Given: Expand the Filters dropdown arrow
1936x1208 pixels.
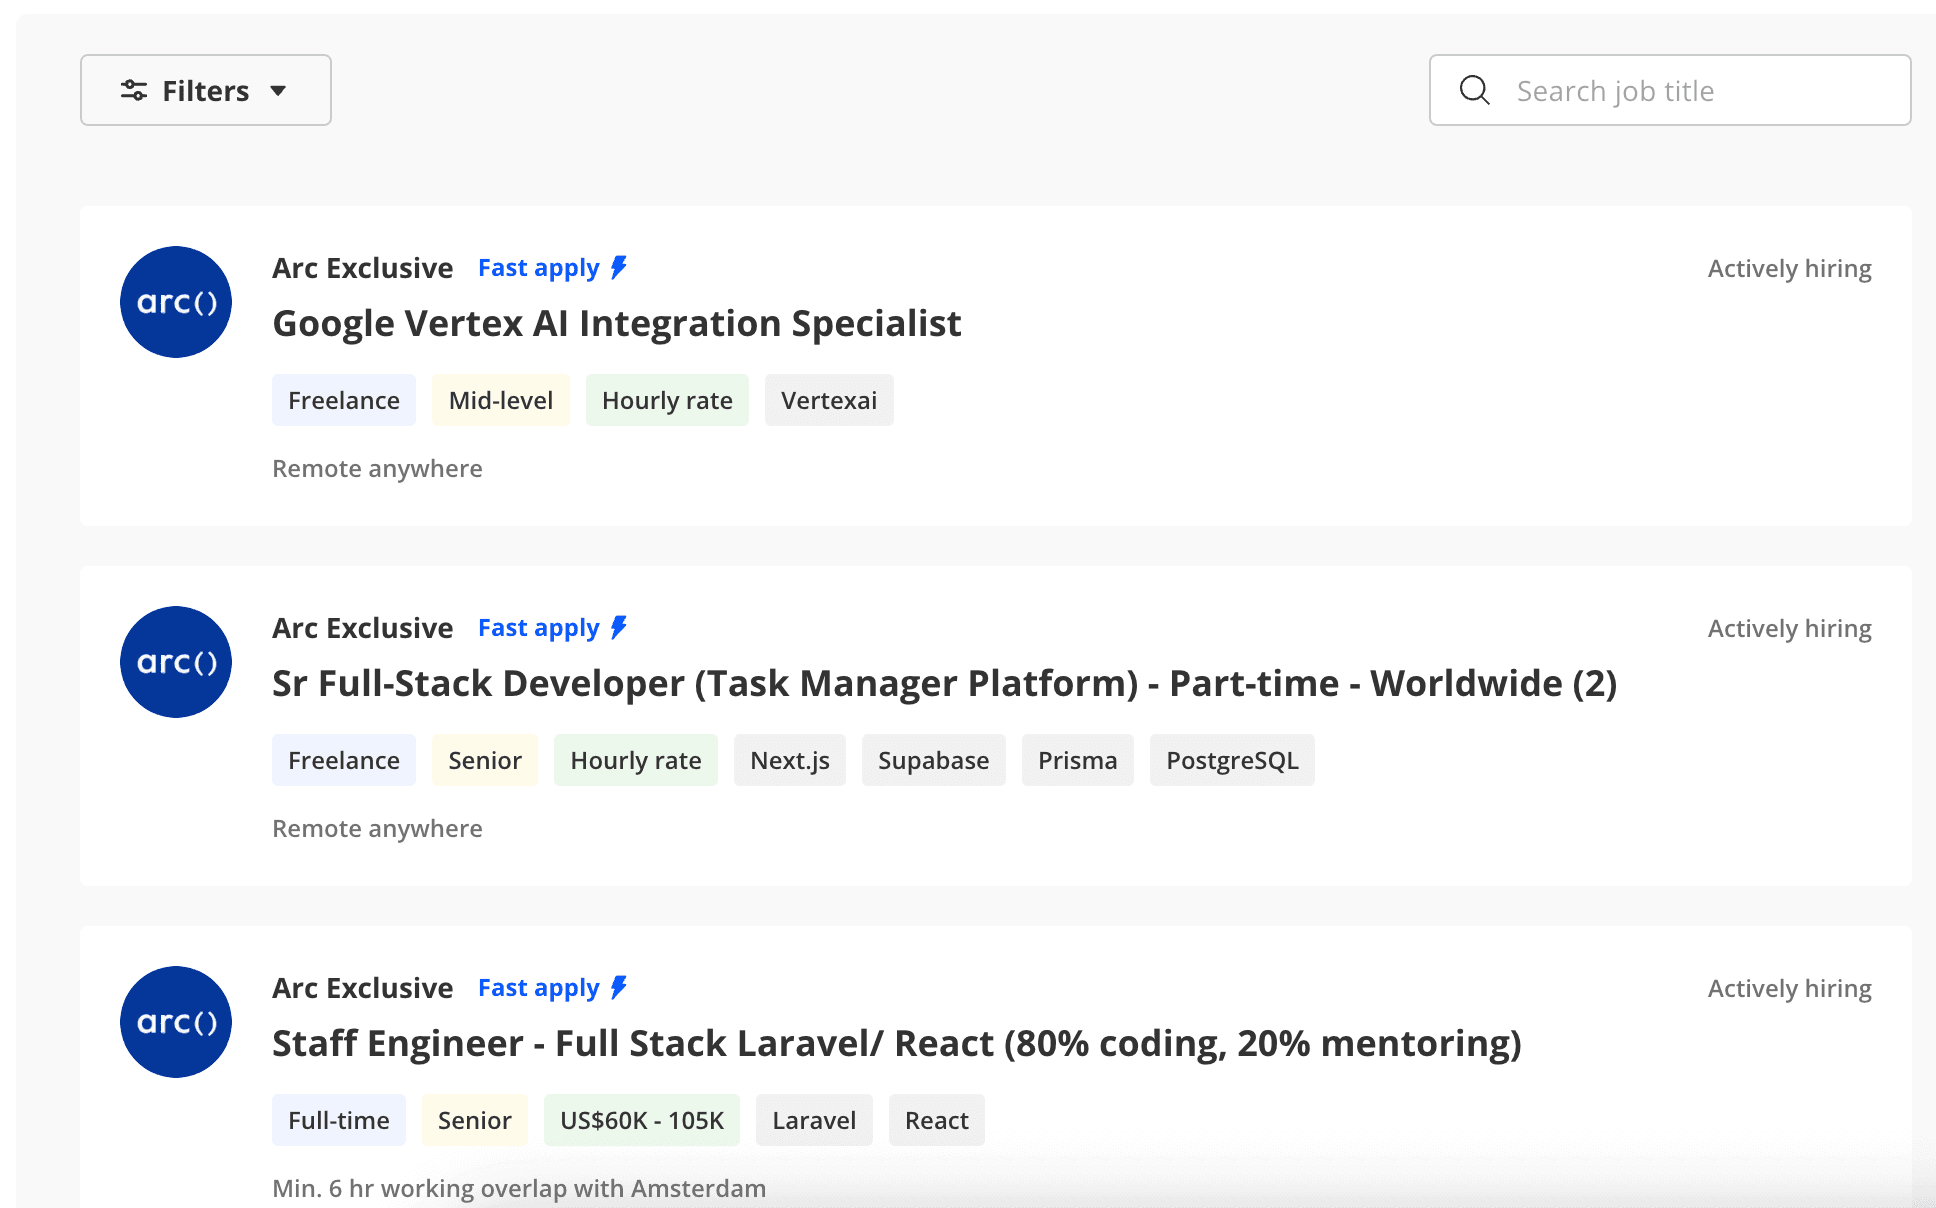Looking at the screenshot, I should click(x=278, y=91).
